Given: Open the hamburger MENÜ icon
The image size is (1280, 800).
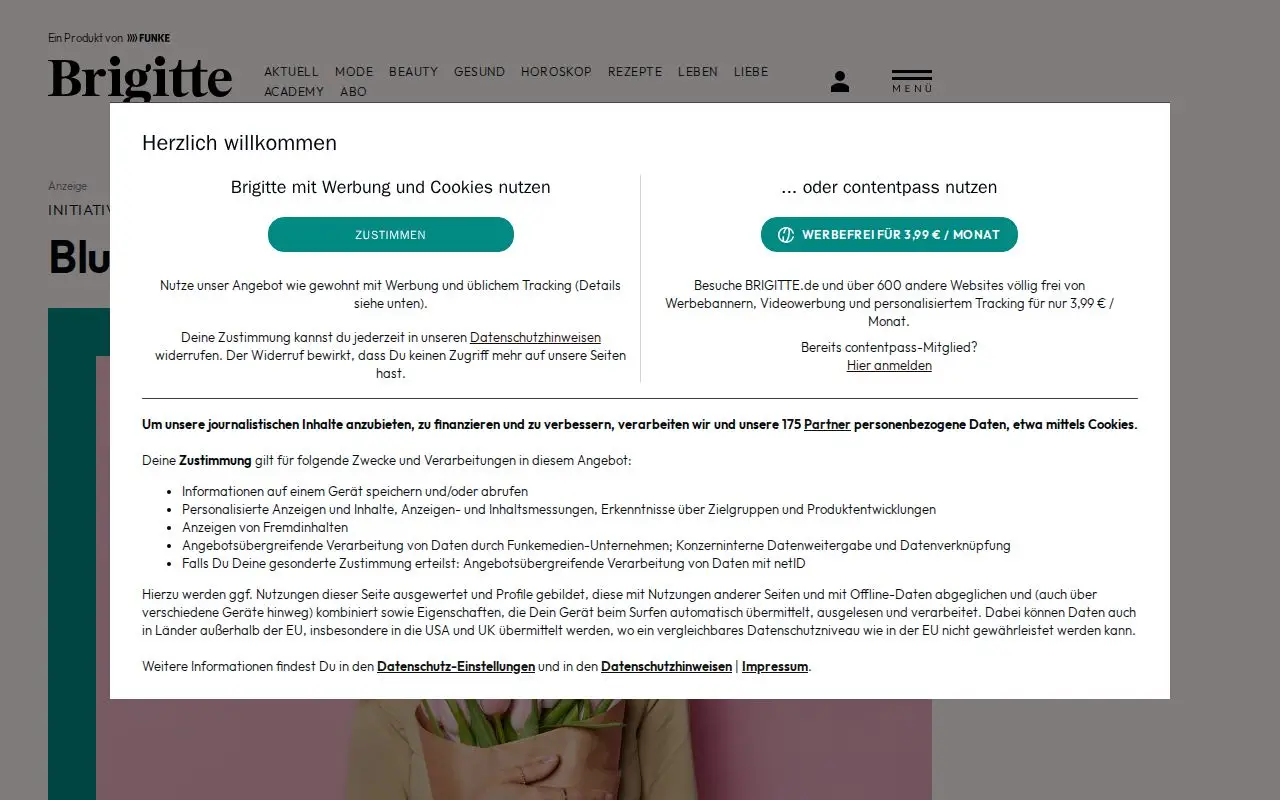Looking at the screenshot, I should (x=912, y=82).
